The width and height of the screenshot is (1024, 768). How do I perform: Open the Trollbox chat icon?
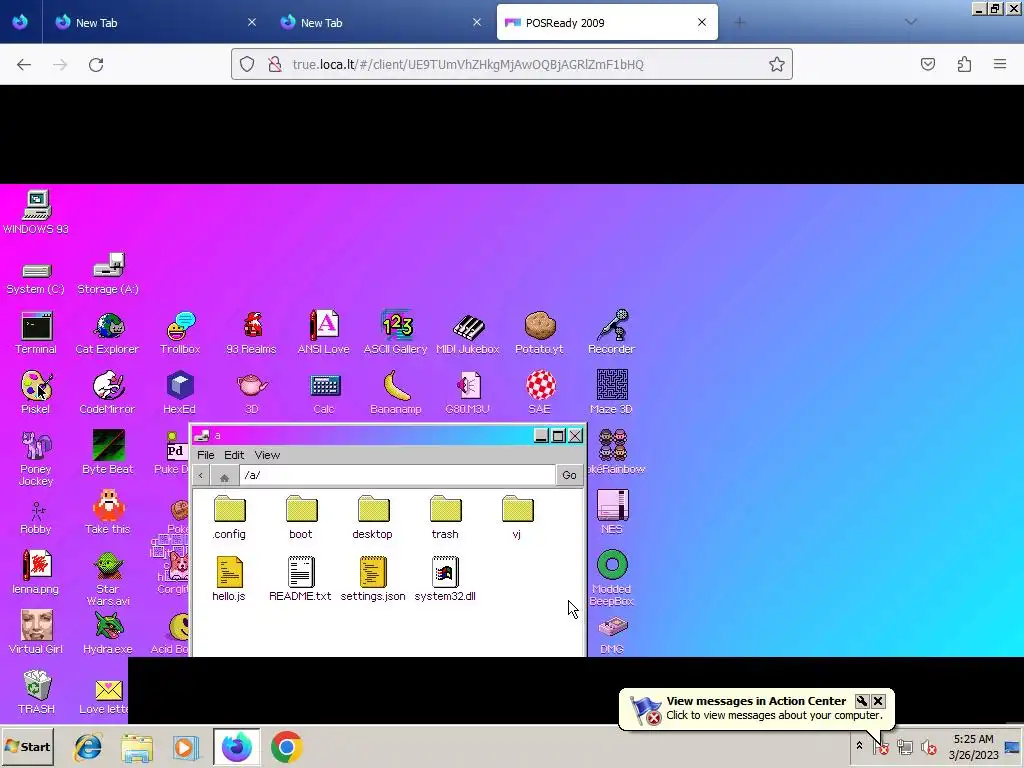(x=180, y=333)
